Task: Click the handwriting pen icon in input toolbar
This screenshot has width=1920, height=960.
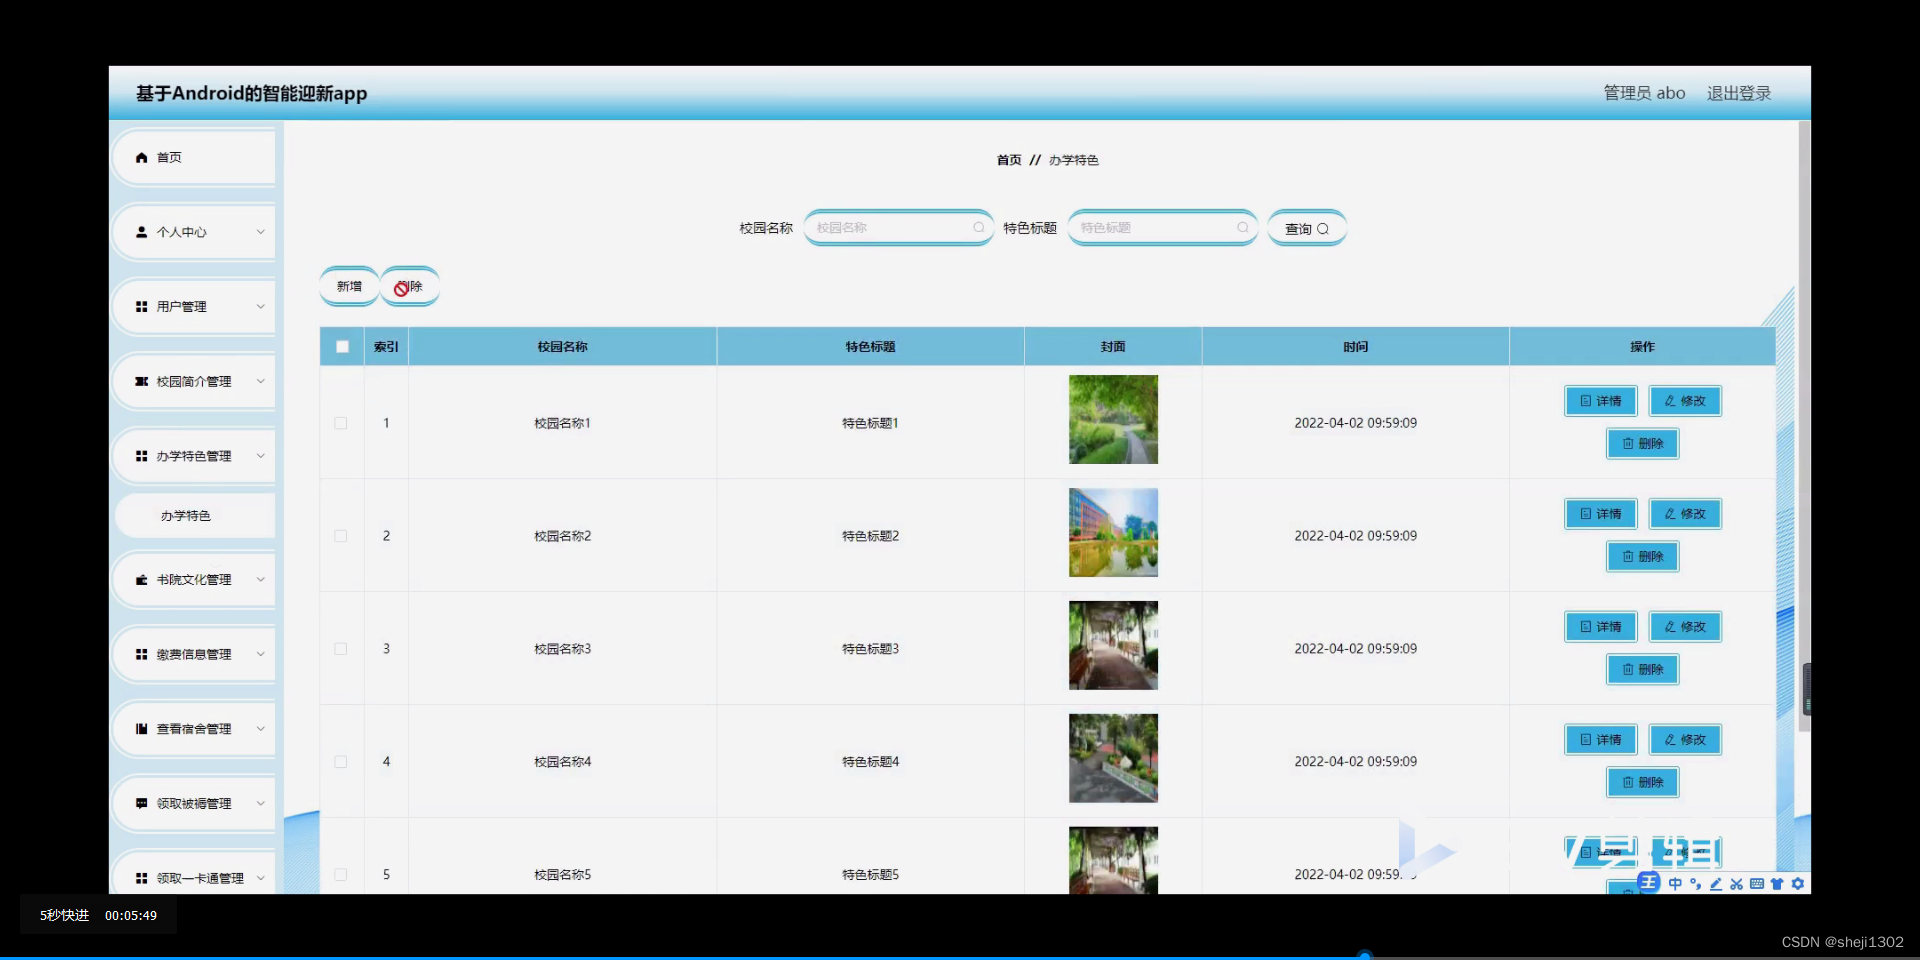Action: click(1717, 884)
